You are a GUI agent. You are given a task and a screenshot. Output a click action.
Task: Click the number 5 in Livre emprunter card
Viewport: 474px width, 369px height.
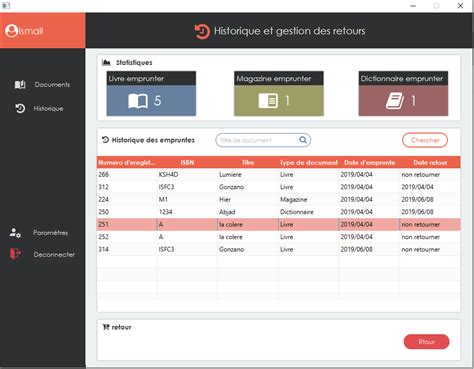(157, 101)
